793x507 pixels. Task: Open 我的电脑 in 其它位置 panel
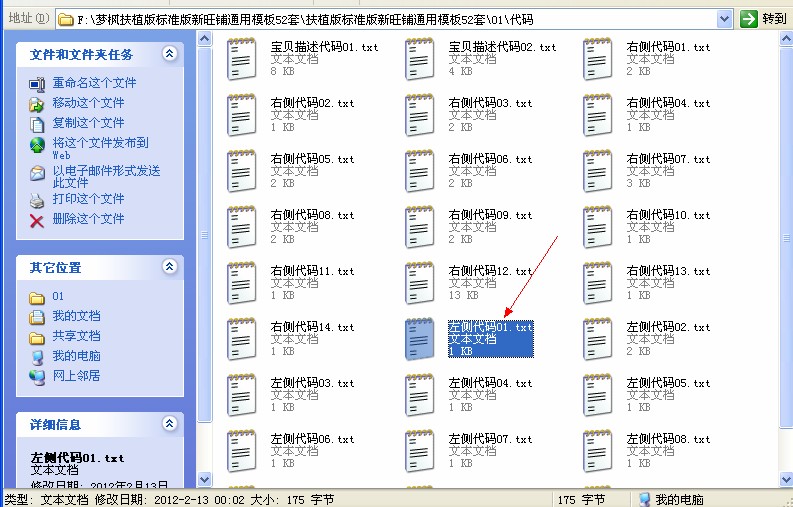pyautogui.click(x=76, y=356)
